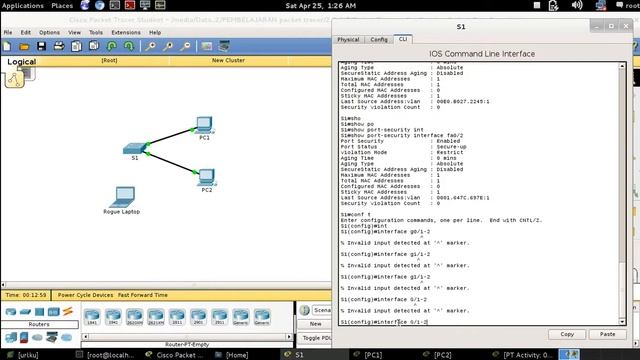Open the Extensions menu

pyautogui.click(x=126, y=32)
